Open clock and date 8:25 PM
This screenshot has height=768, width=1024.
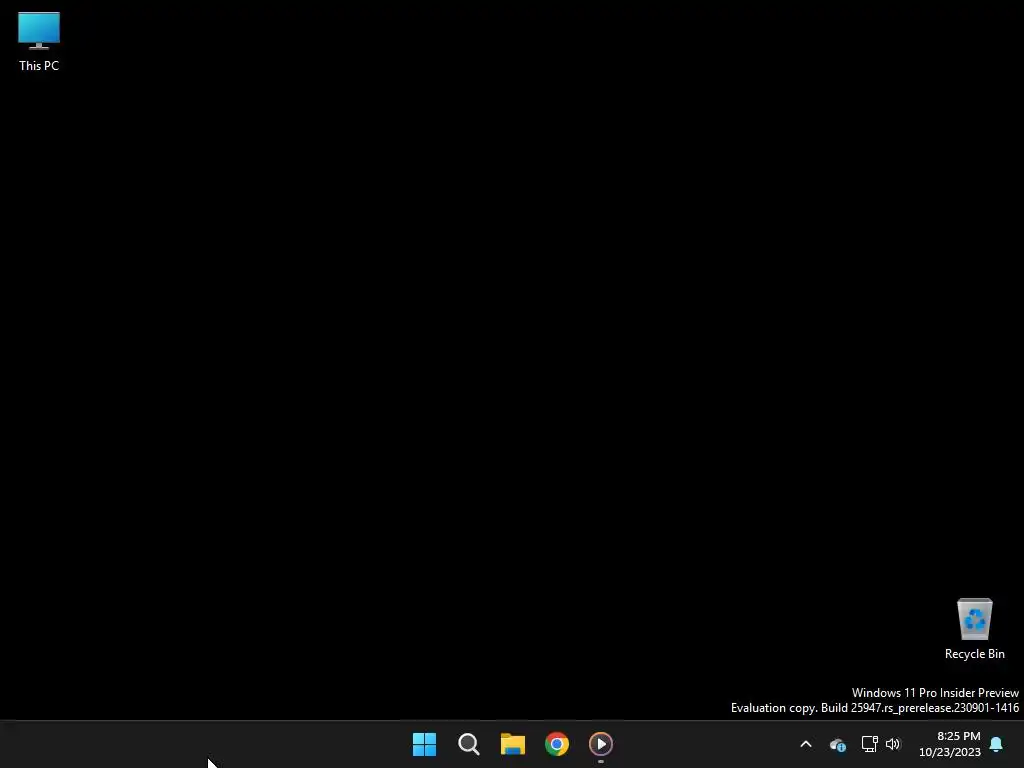click(950, 744)
